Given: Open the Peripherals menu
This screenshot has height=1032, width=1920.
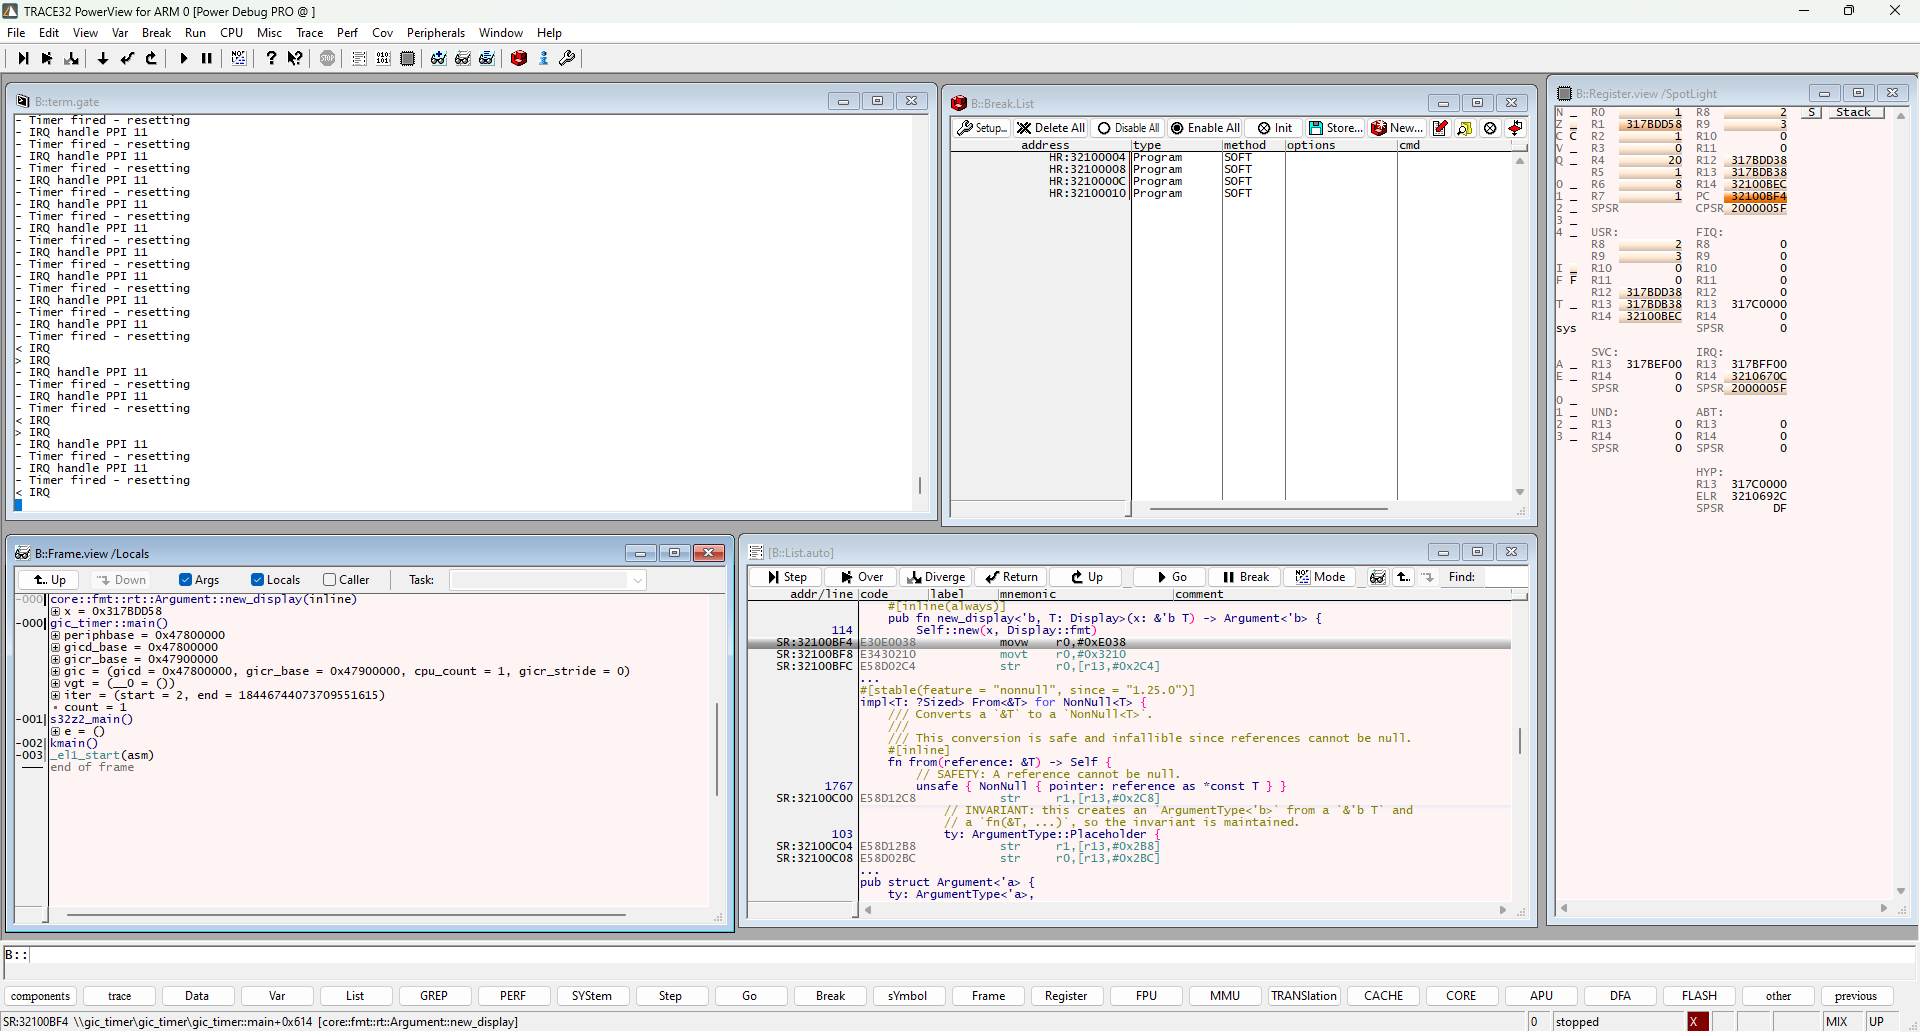Looking at the screenshot, I should 436,32.
